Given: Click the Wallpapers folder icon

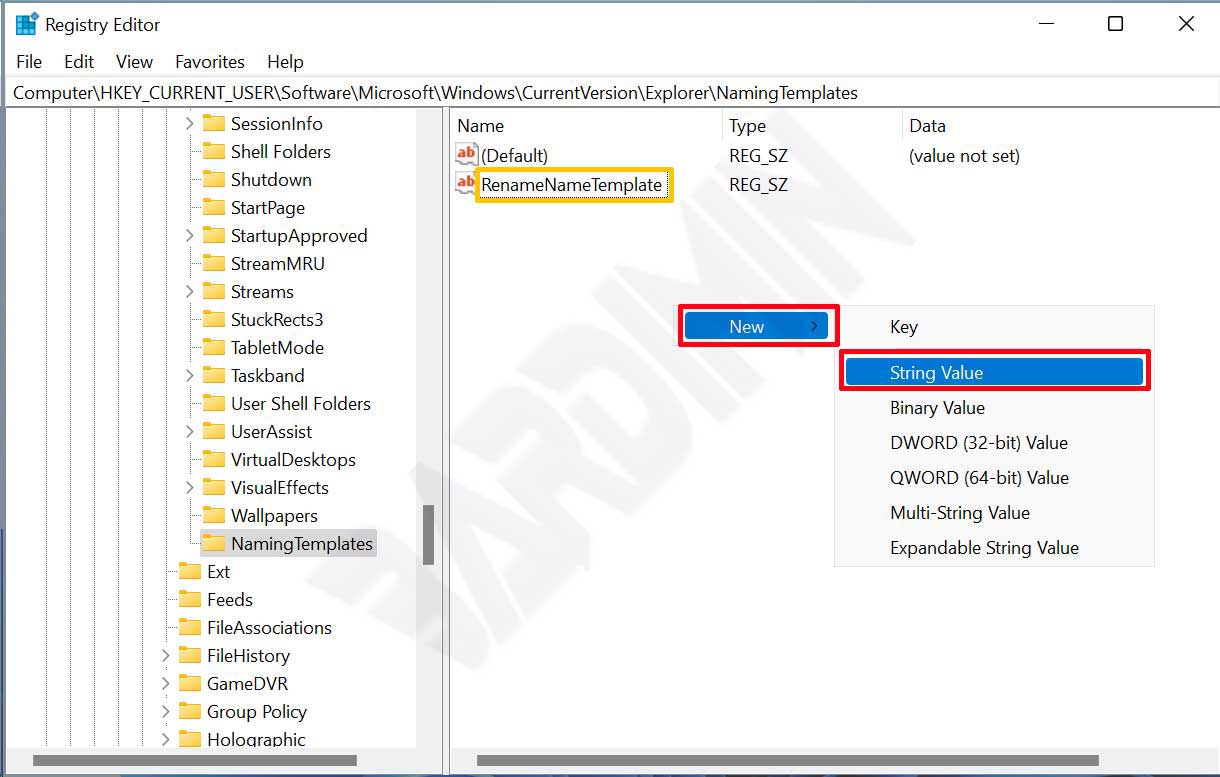Looking at the screenshot, I should pyautogui.click(x=213, y=516).
